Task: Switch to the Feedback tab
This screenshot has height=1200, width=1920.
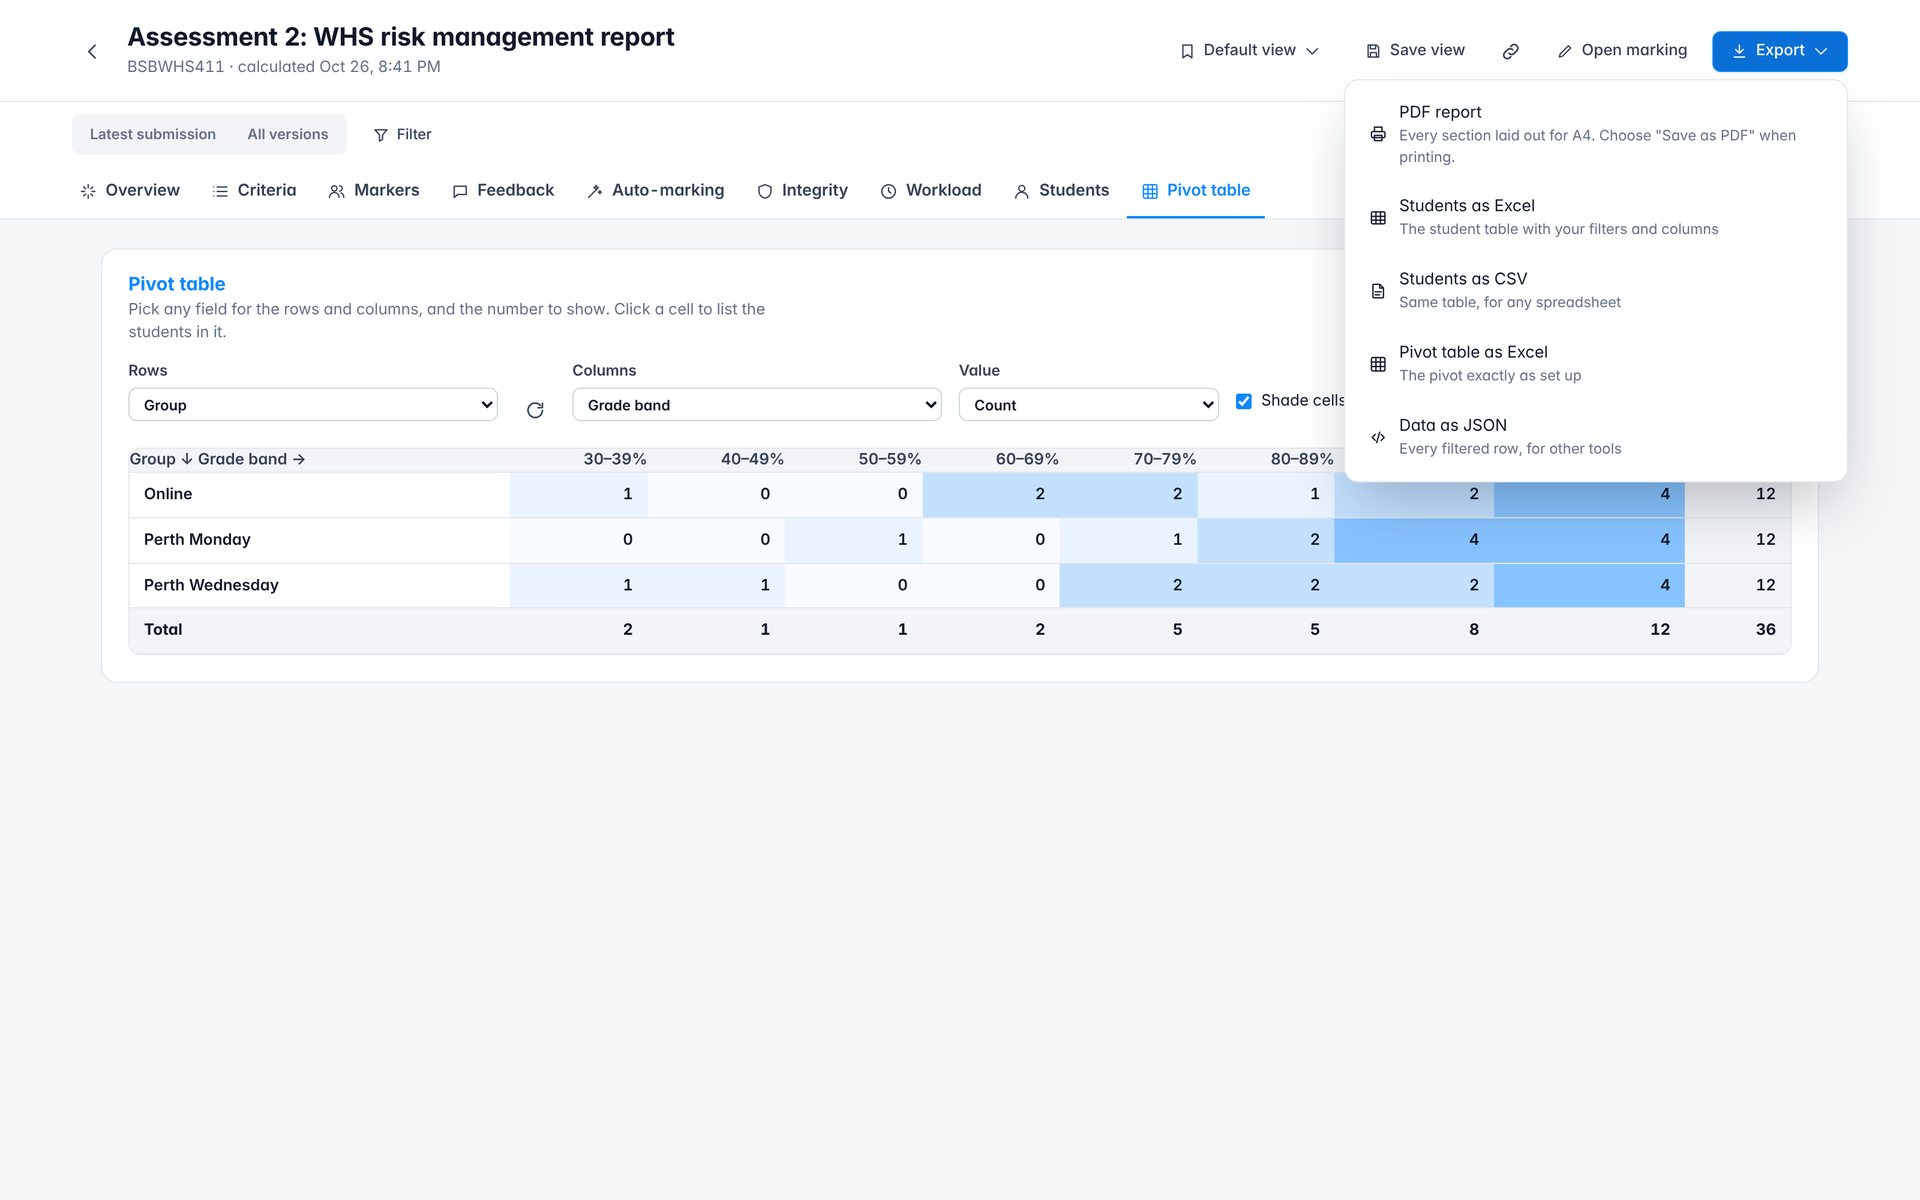Action: [x=503, y=191]
